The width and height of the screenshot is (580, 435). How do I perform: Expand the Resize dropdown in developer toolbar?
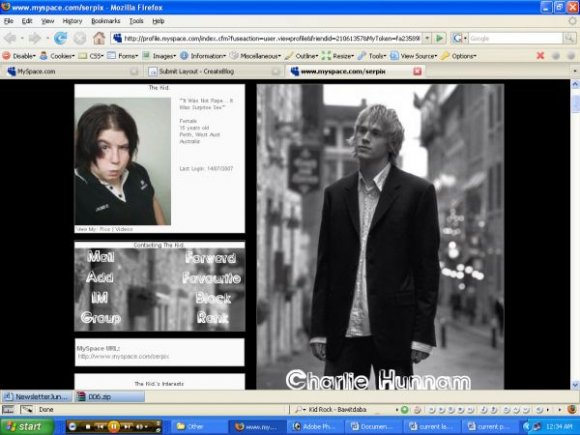[x=338, y=56]
